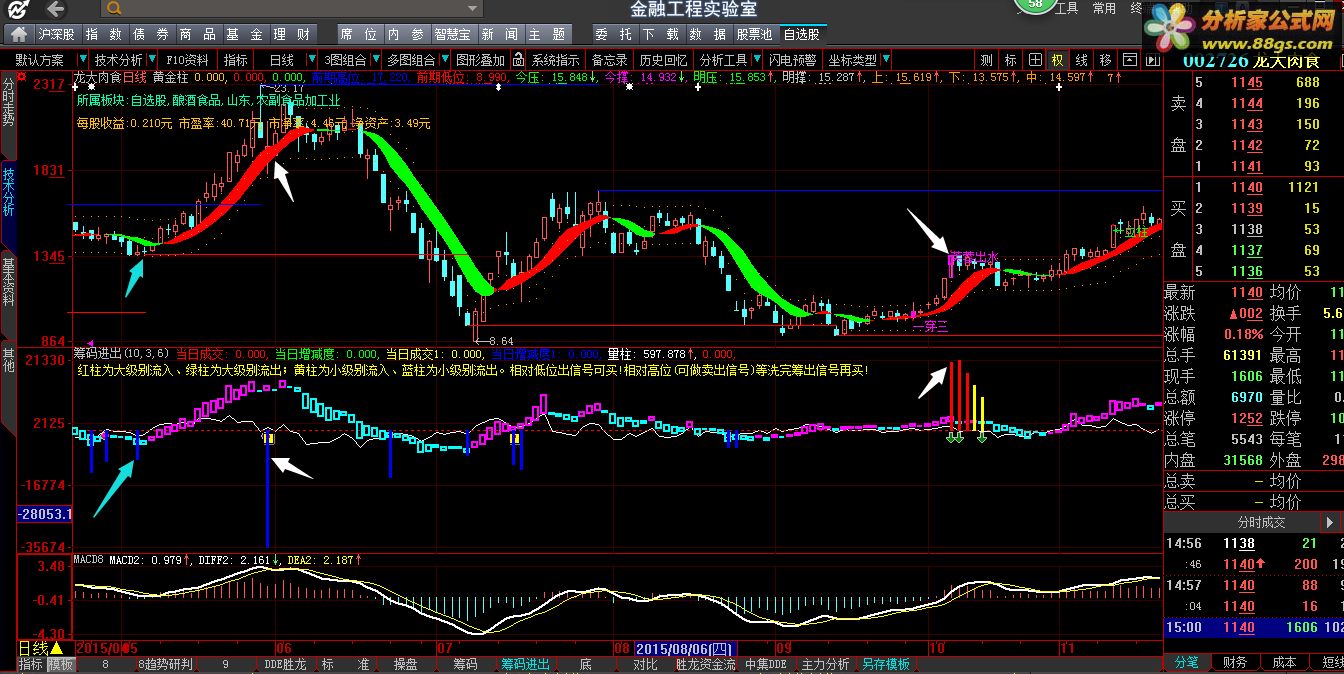Select the 8趋势研判 indicator tab
The width and height of the screenshot is (1344, 674).
166,664
